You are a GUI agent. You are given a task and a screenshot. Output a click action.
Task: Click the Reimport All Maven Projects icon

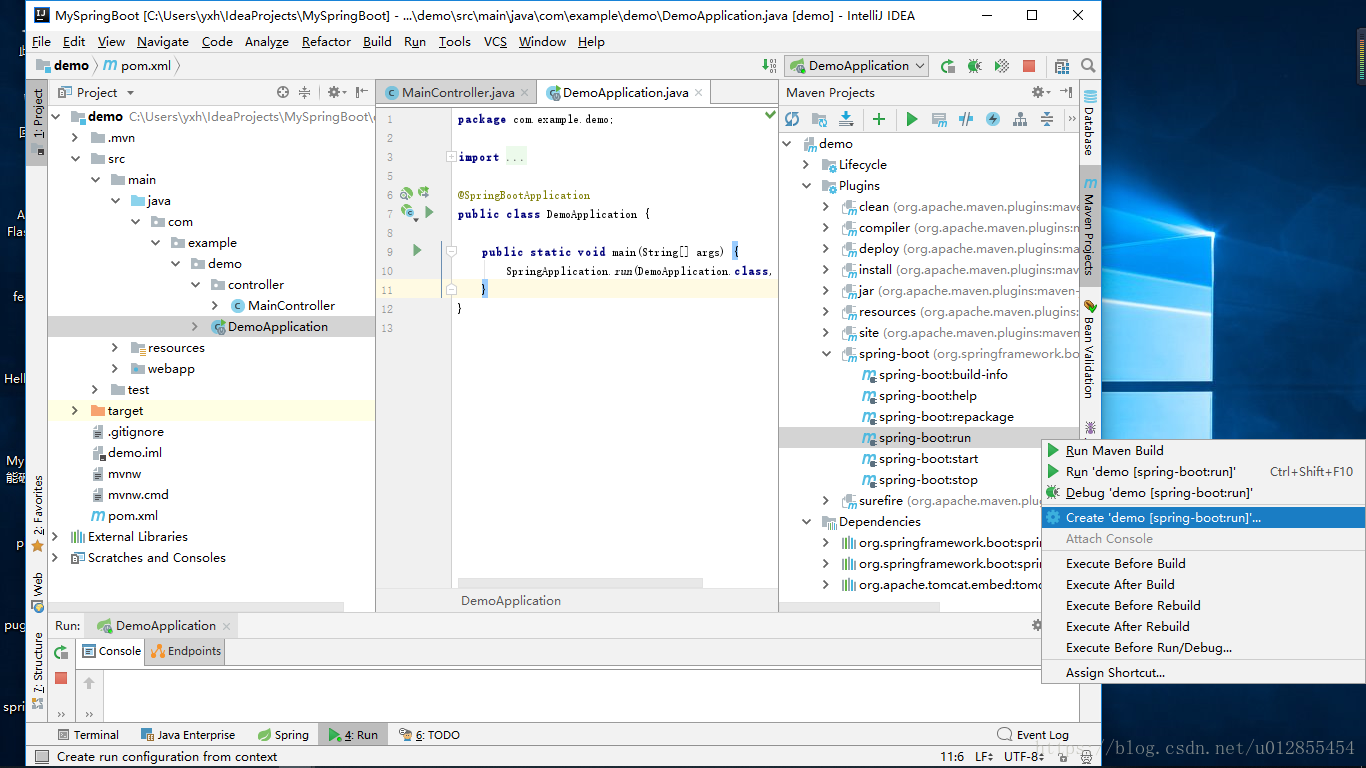792,119
